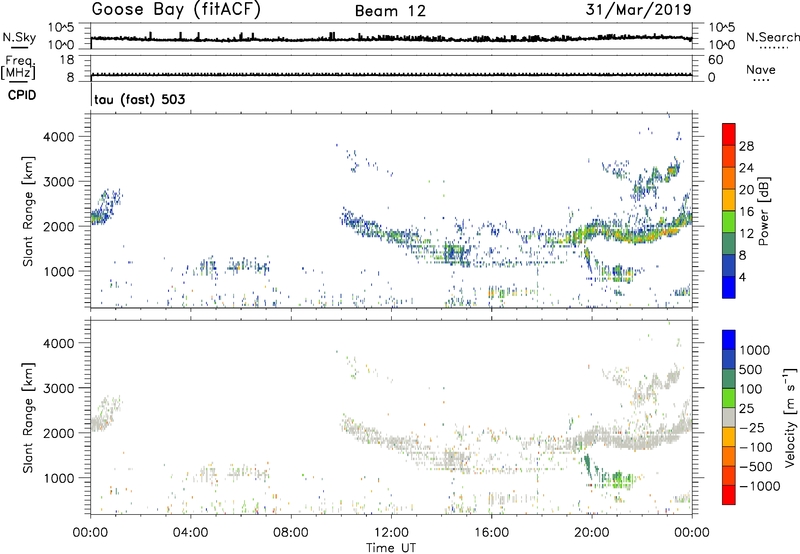This screenshot has width=800, height=554.
Task: Click the "-25" tick on the Velocity colorbar
Action: click(x=752, y=427)
